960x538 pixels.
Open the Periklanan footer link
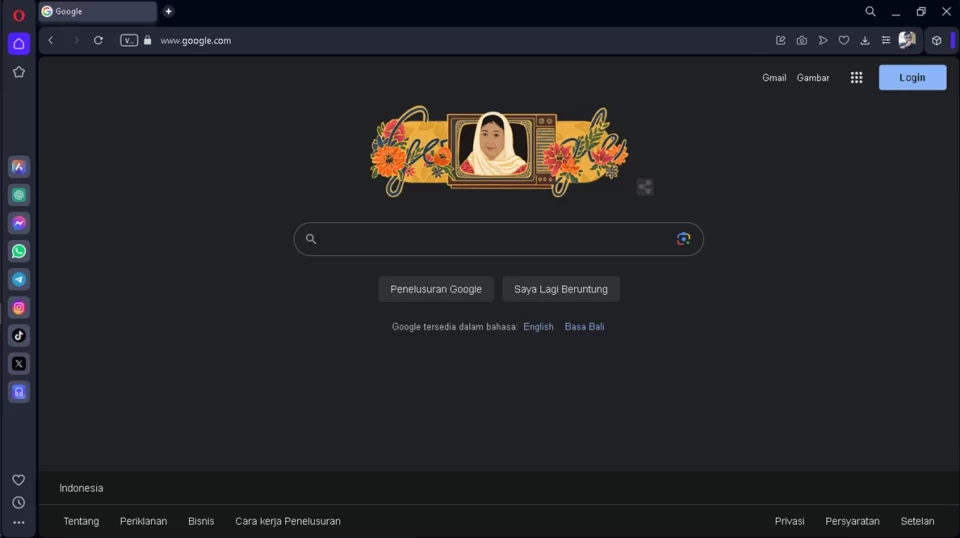(143, 521)
